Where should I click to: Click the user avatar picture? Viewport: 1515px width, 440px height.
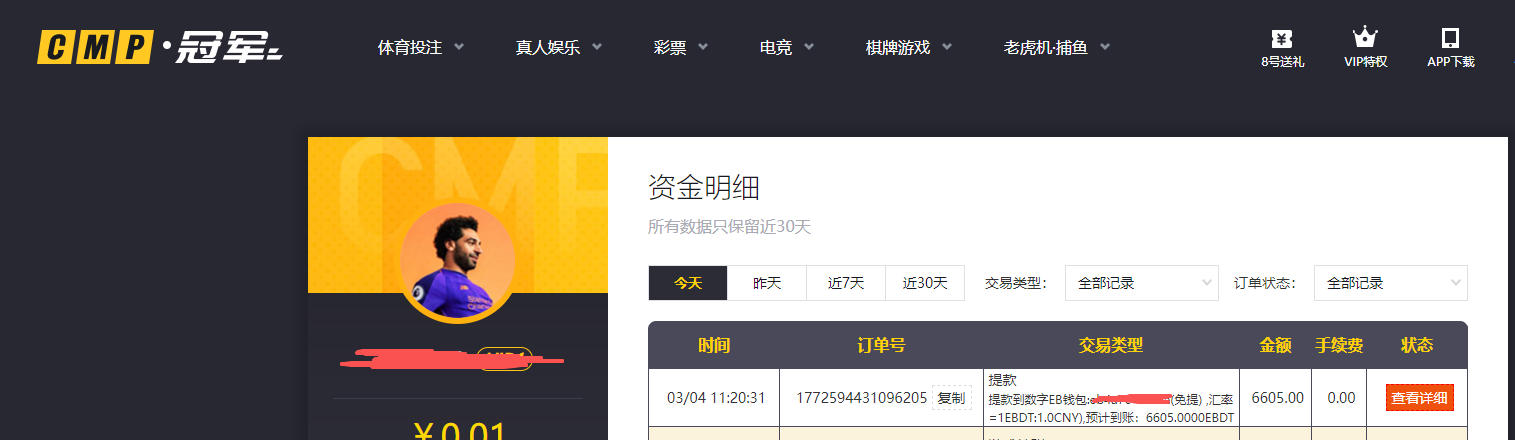tap(457, 264)
